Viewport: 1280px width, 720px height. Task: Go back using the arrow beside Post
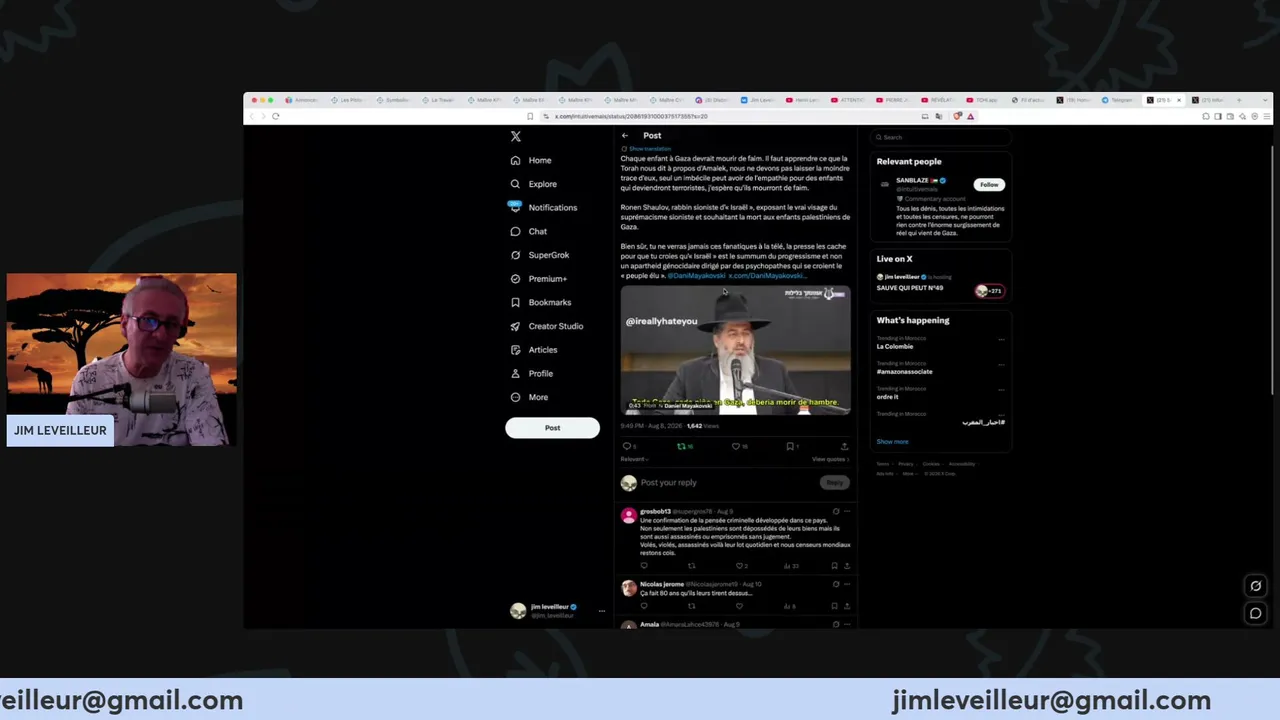[x=625, y=135]
